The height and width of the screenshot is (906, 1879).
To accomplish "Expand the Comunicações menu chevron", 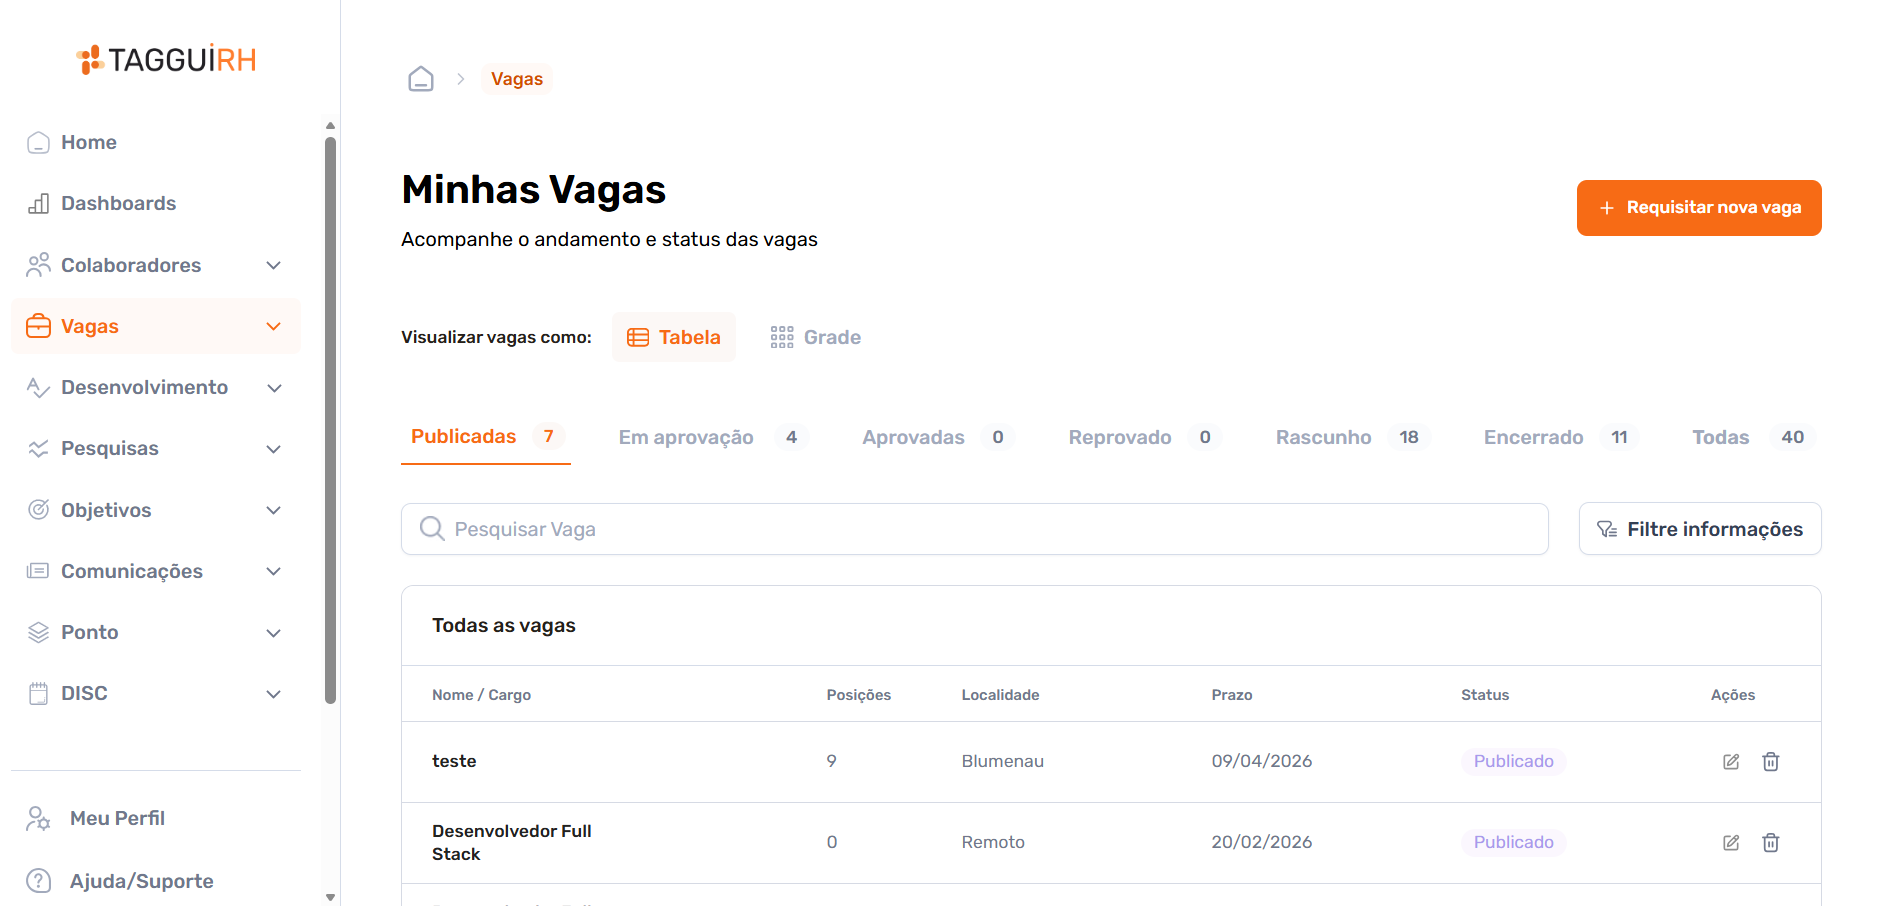I will click(x=274, y=571).
